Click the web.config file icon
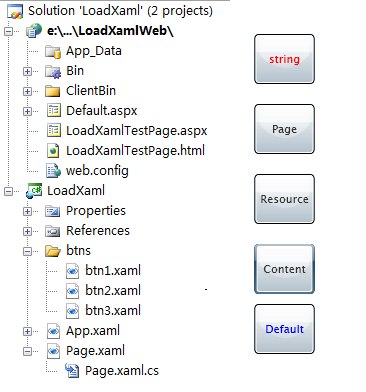The width and height of the screenshot is (366, 392). coord(53,171)
